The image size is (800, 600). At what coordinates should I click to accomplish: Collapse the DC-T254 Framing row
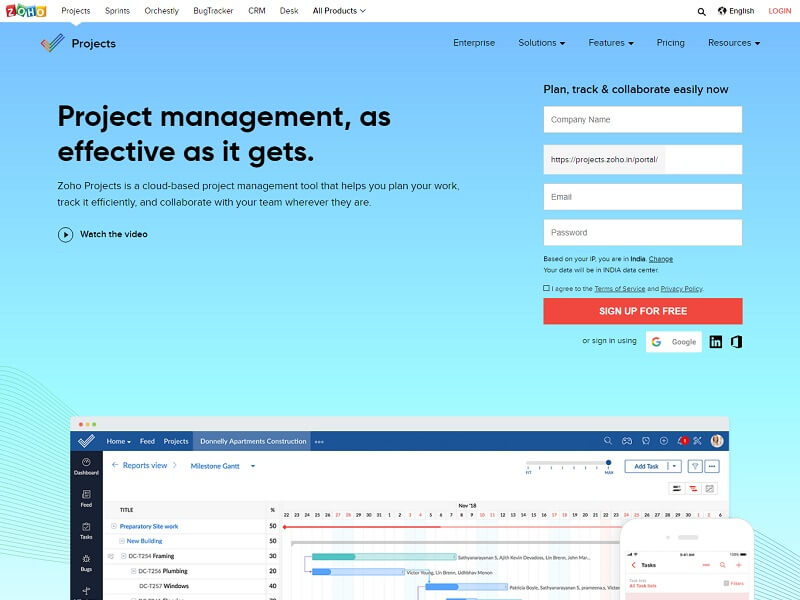123,556
